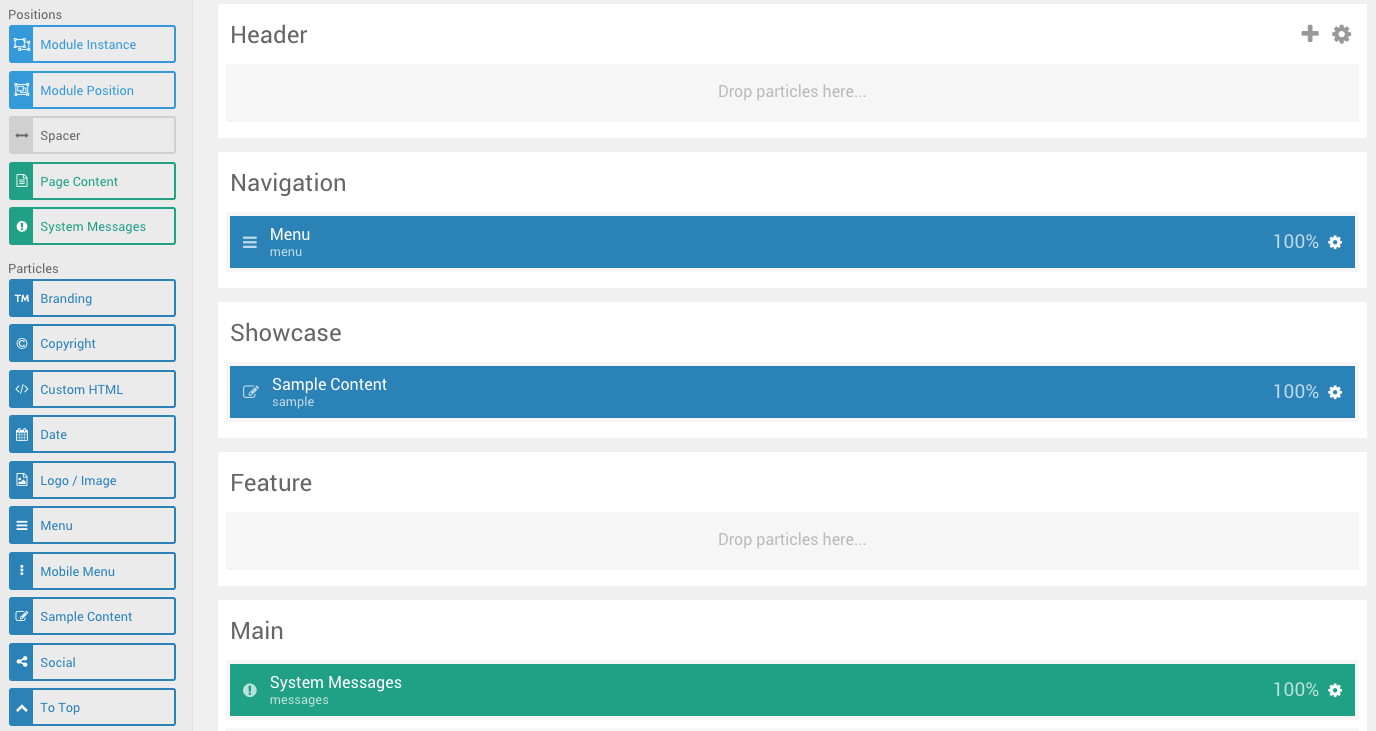Image resolution: width=1376 pixels, height=731 pixels.
Task: Click the Spacer item
Action: click(91, 135)
